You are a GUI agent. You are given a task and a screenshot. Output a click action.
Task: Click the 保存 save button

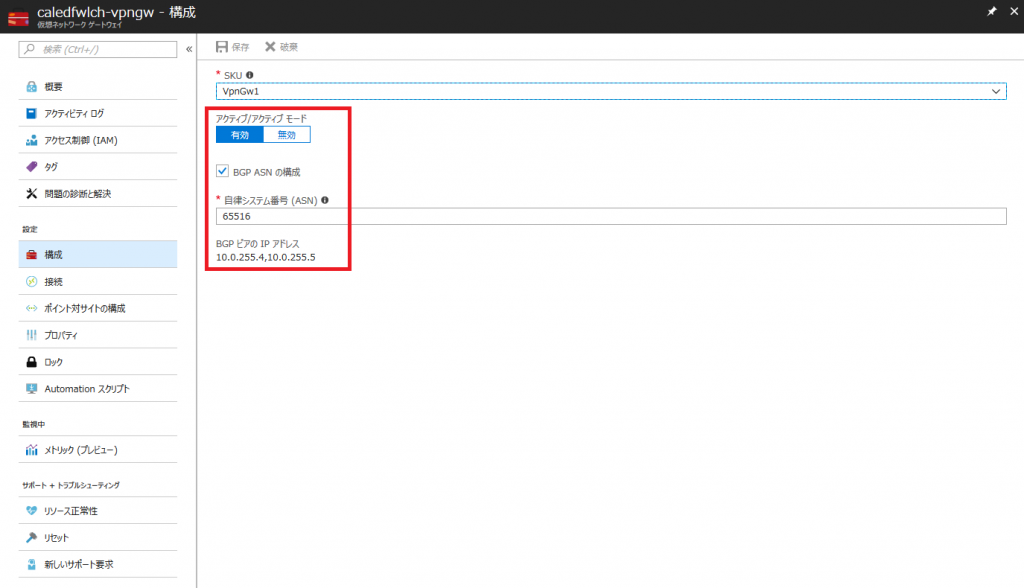point(232,47)
